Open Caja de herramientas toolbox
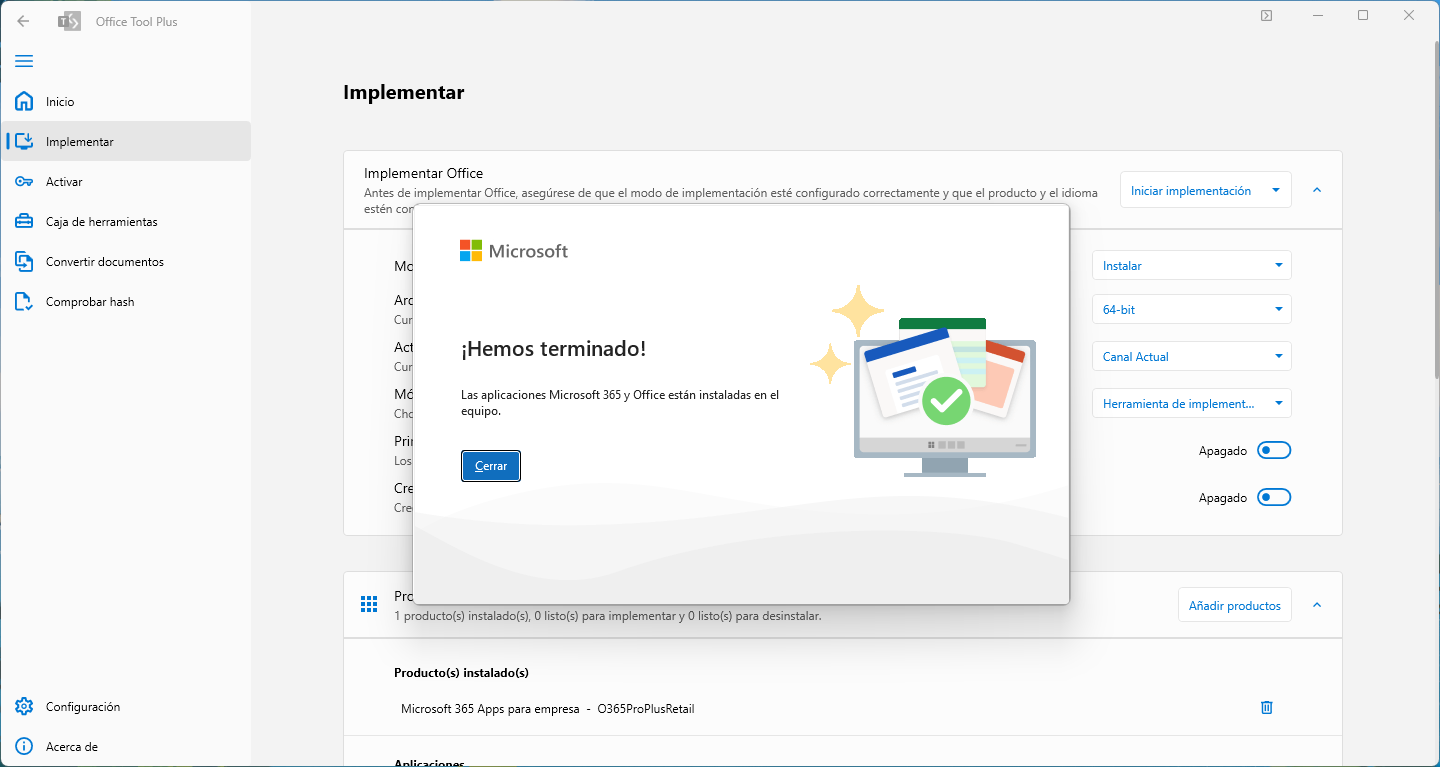 pyautogui.click(x=126, y=221)
